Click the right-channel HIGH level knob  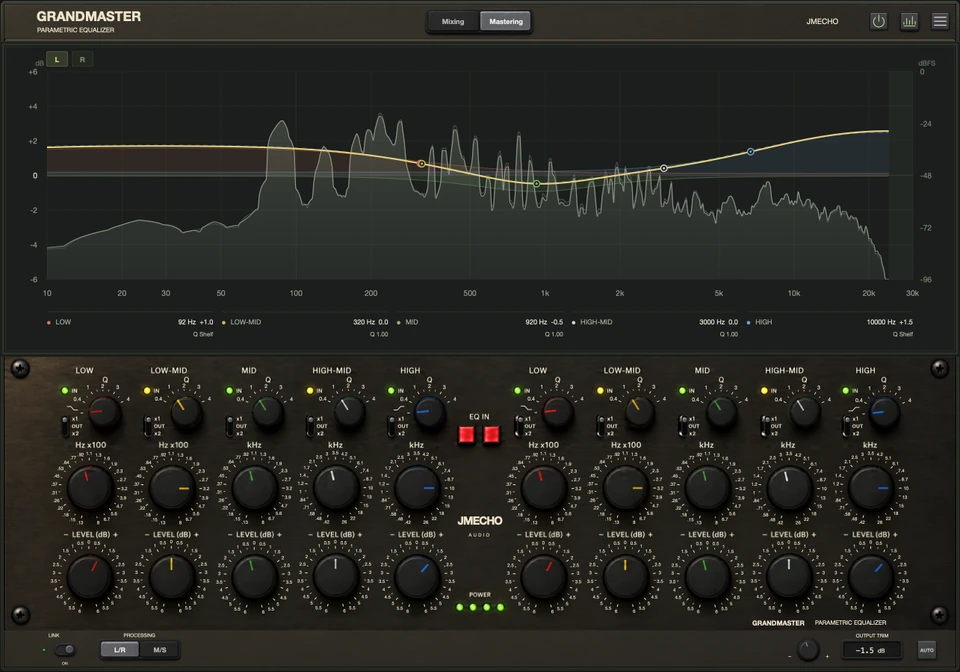[871, 577]
